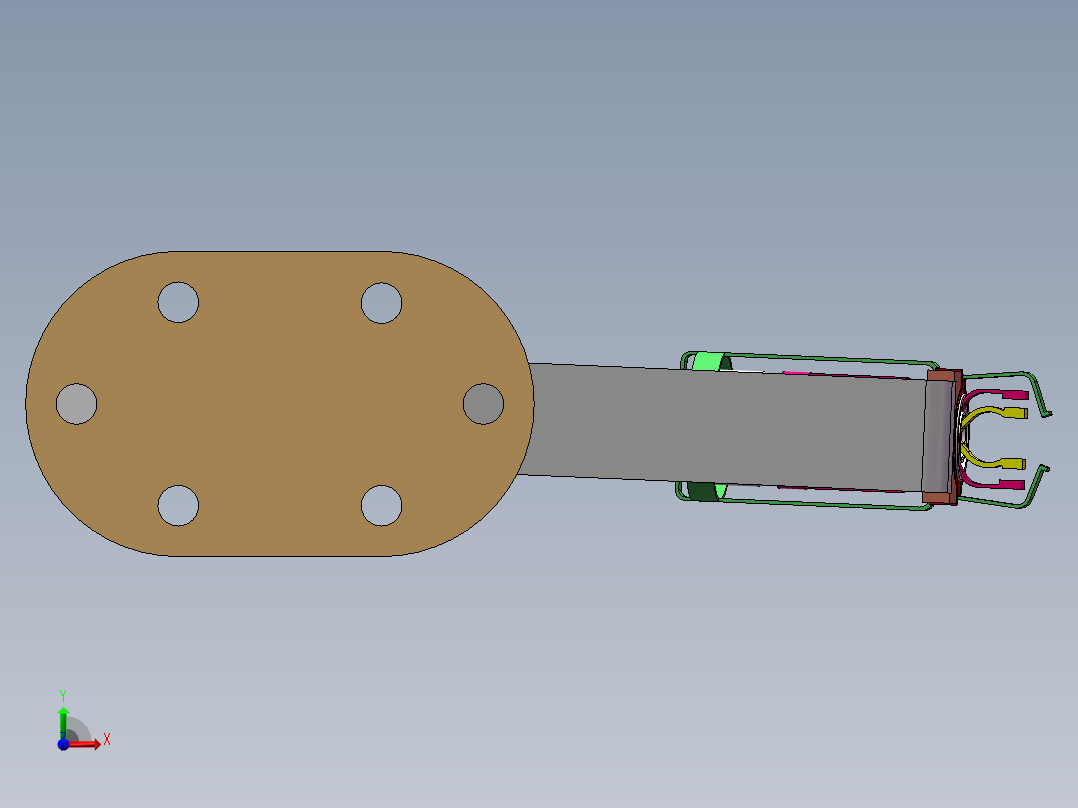Select the rightmost gray-filled hole near arm

point(483,404)
